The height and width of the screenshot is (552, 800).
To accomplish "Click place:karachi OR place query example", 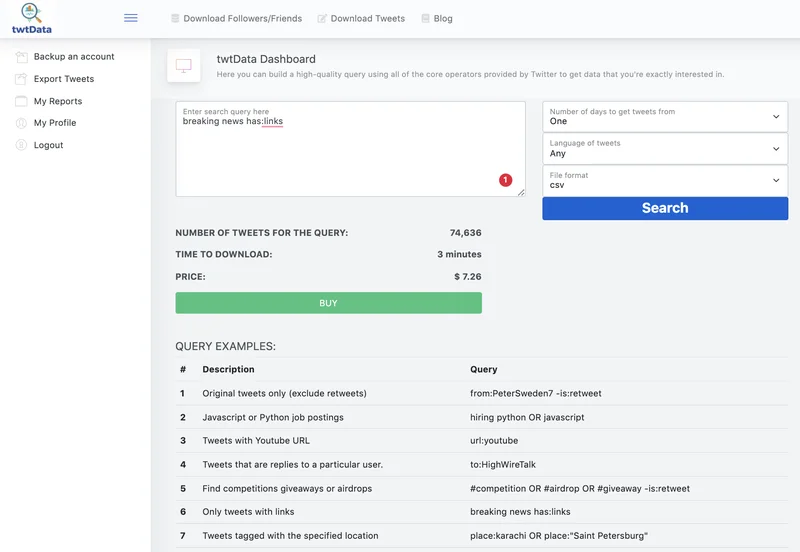I will (x=559, y=536).
